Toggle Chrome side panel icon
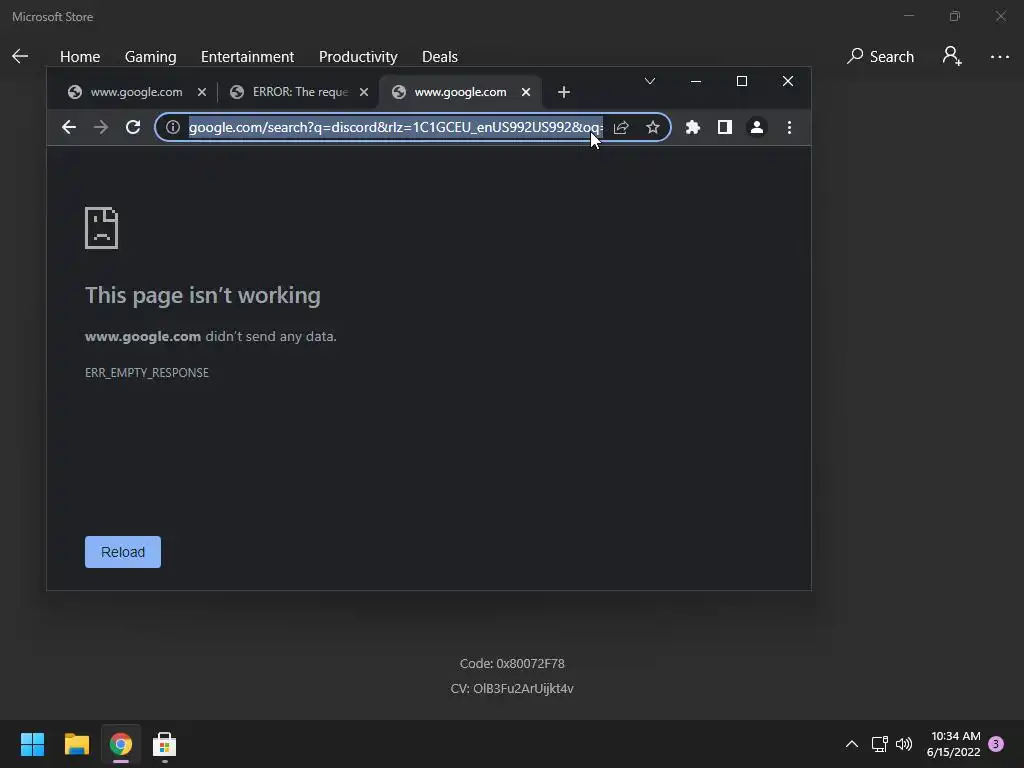1024x768 pixels. click(725, 127)
